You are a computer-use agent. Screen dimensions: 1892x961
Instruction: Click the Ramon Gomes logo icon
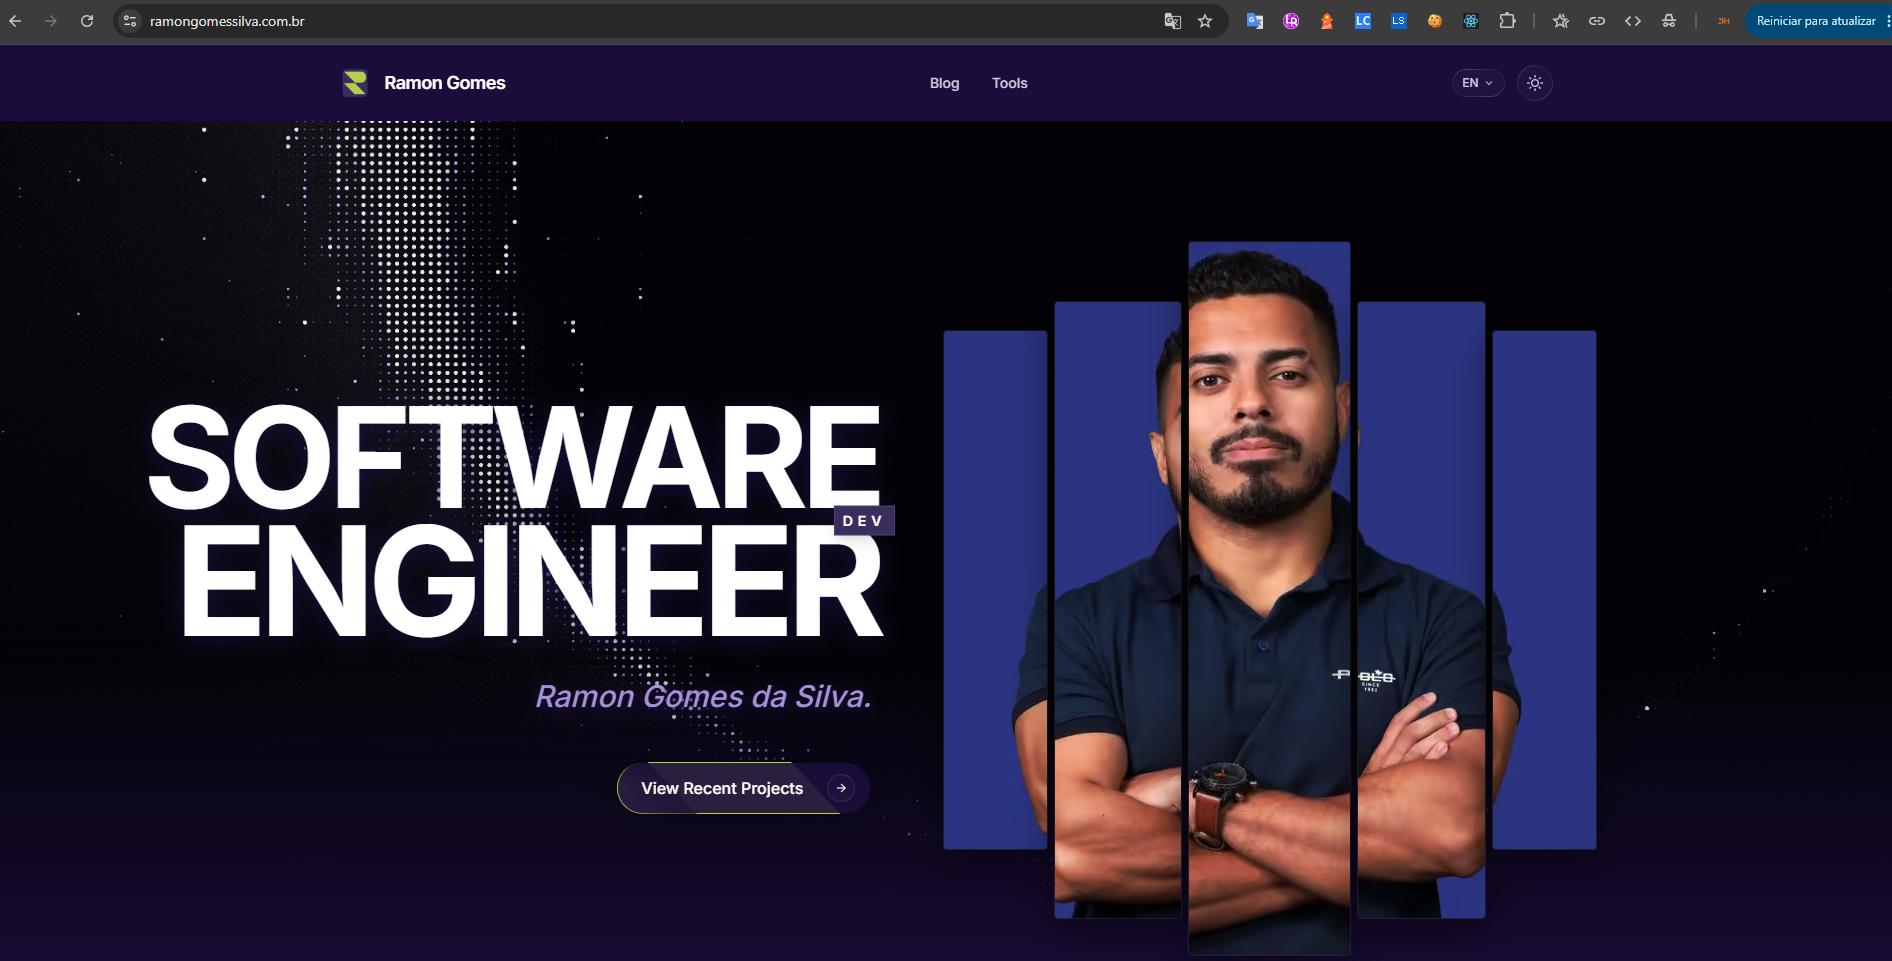coord(355,83)
